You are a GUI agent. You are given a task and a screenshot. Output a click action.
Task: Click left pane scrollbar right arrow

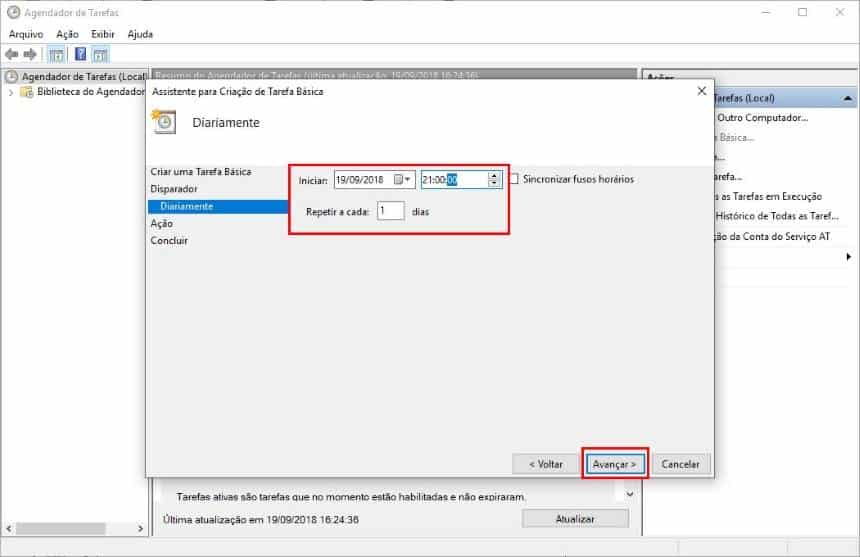pyautogui.click(x=140, y=529)
